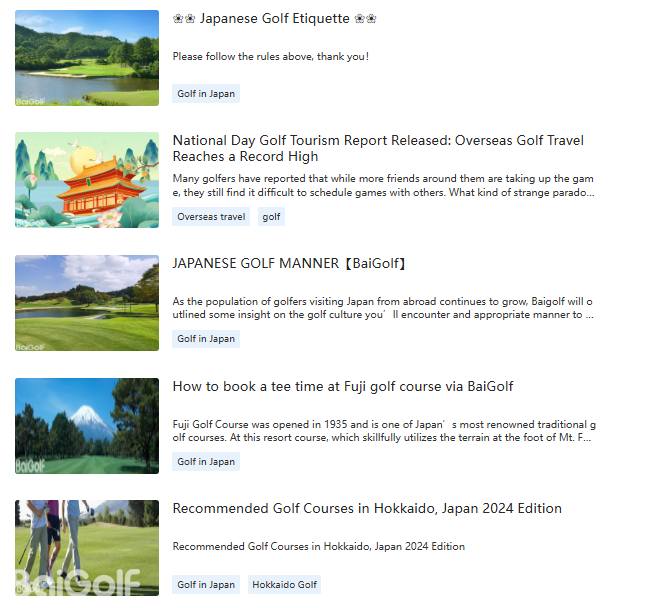Click the 'Please follow the rules above' description
The image size is (650, 608).
click(270, 57)
